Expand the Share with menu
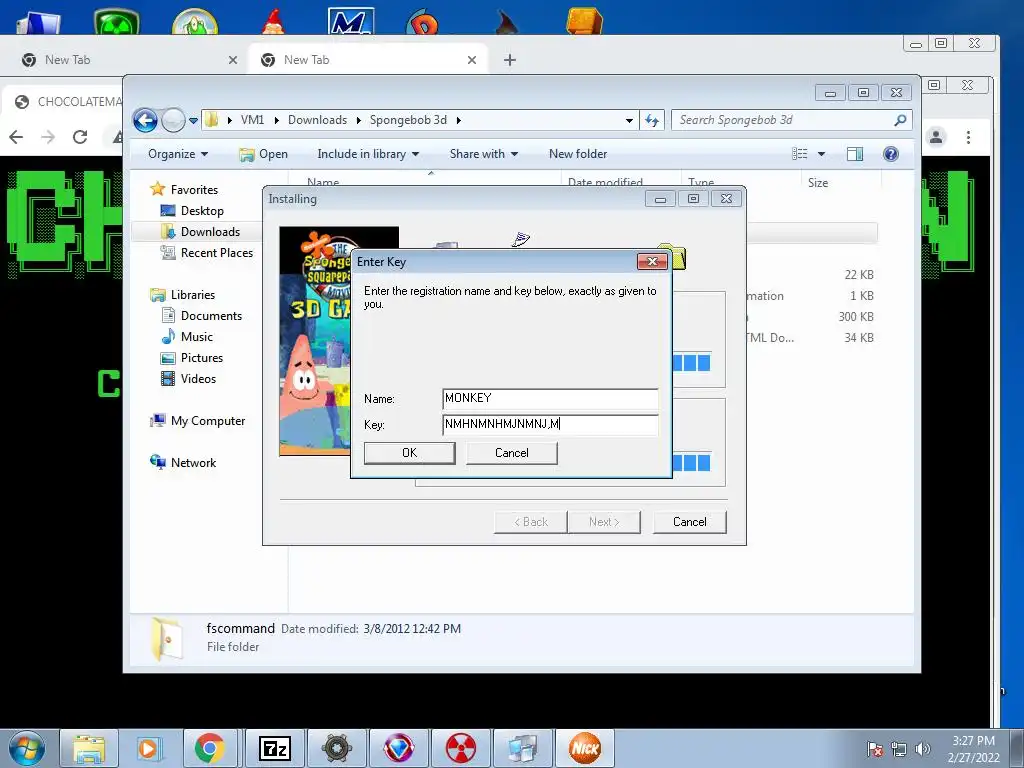Viewport: 1024px width, 768px height. coord(483,154)
